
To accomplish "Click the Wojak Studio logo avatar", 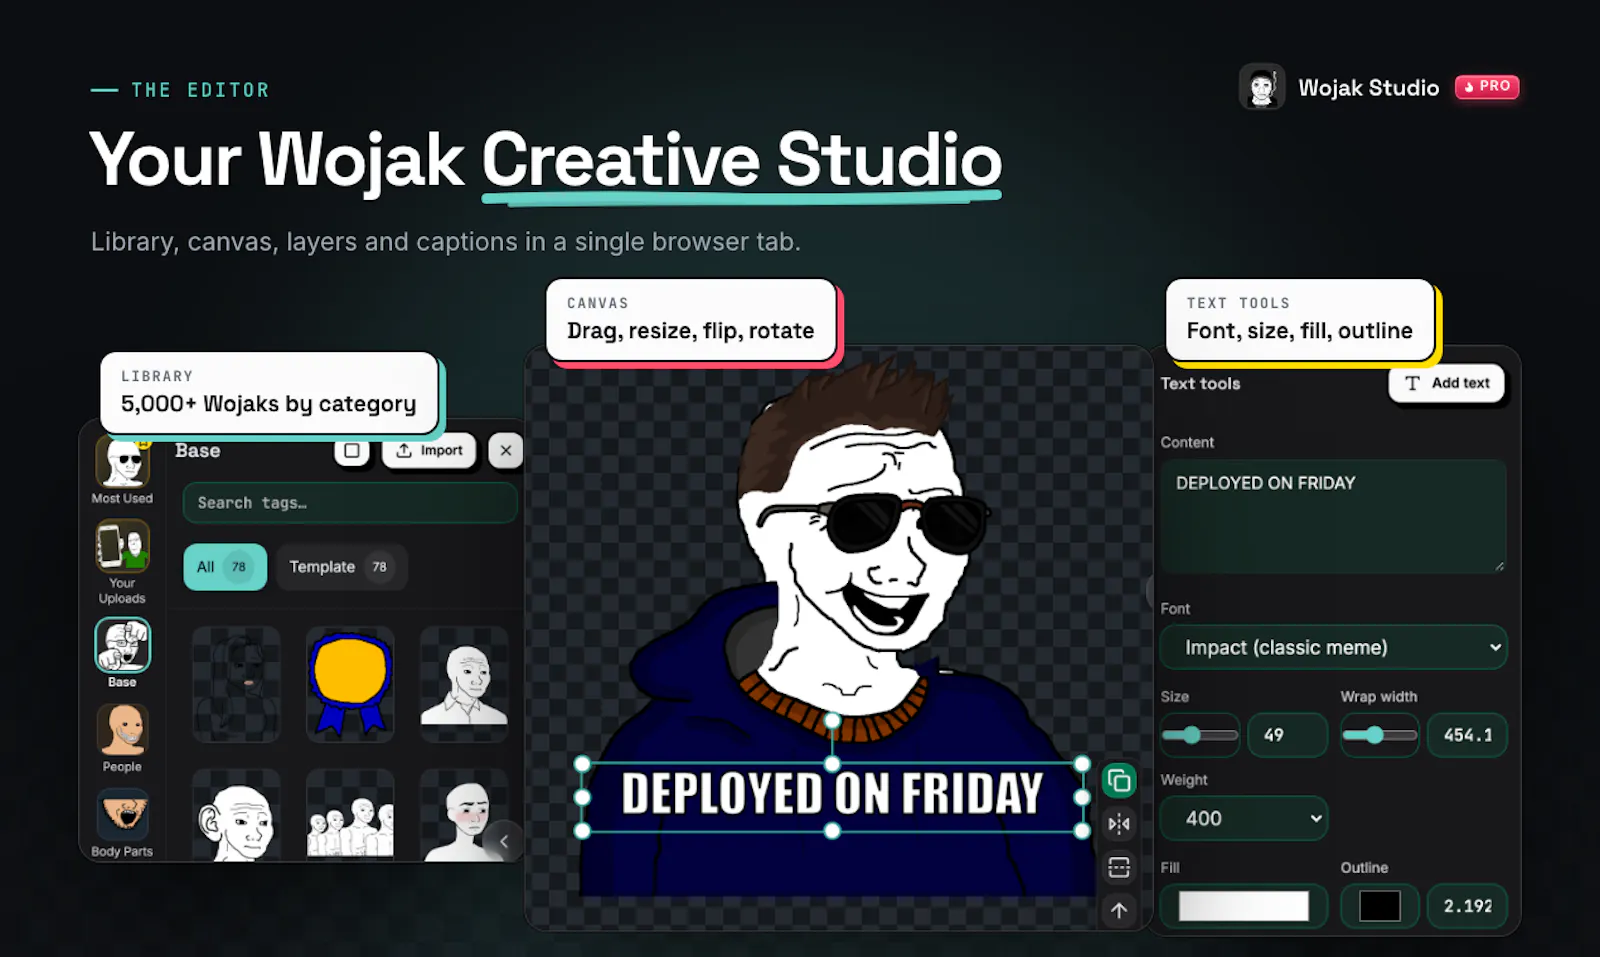I will coord(1261,87).
